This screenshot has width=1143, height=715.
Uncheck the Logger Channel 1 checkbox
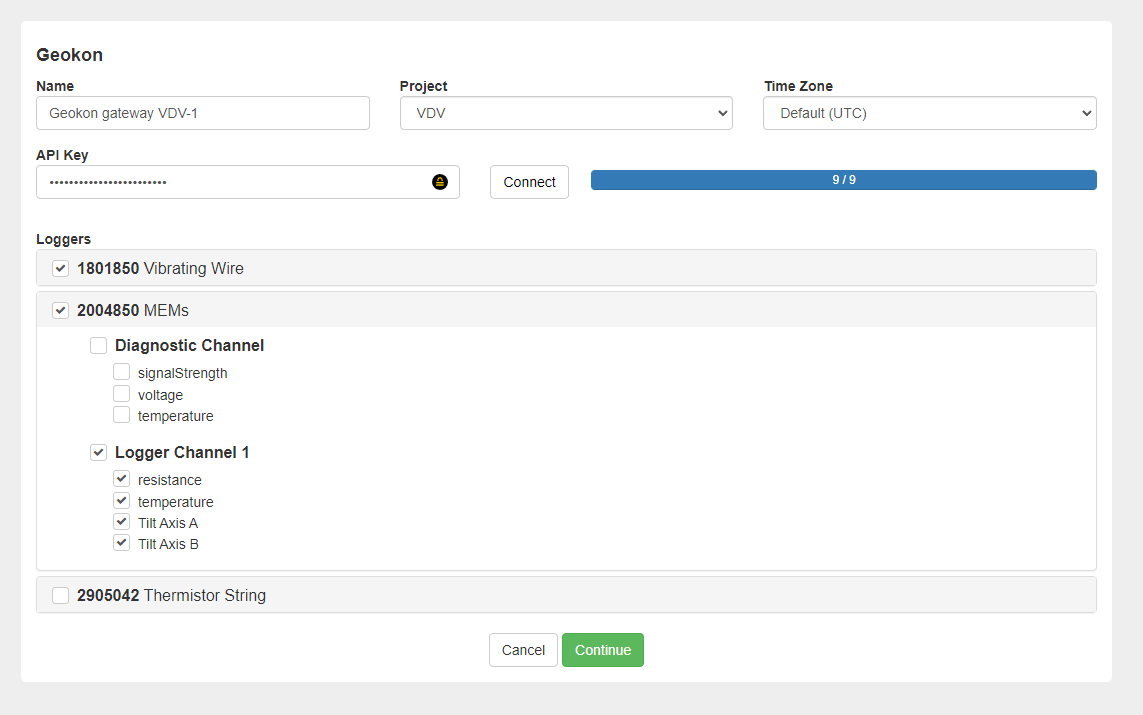pos(98,453)
